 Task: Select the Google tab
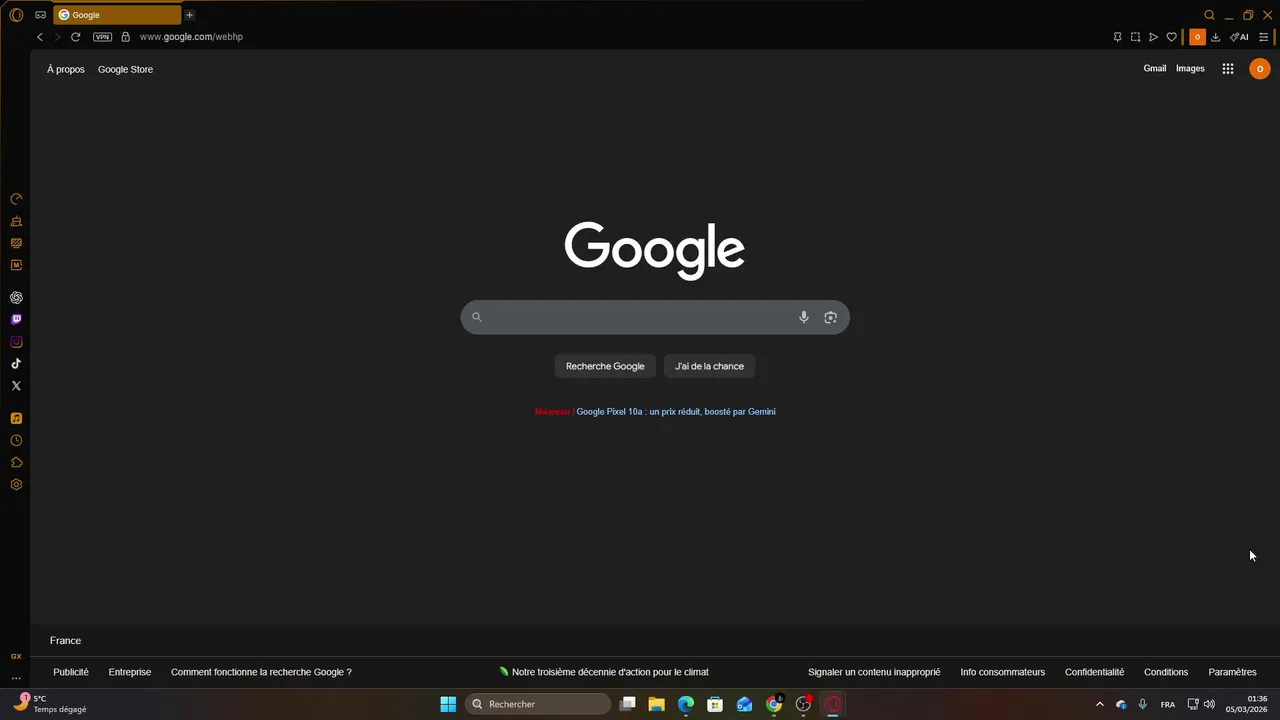point(118,15)
